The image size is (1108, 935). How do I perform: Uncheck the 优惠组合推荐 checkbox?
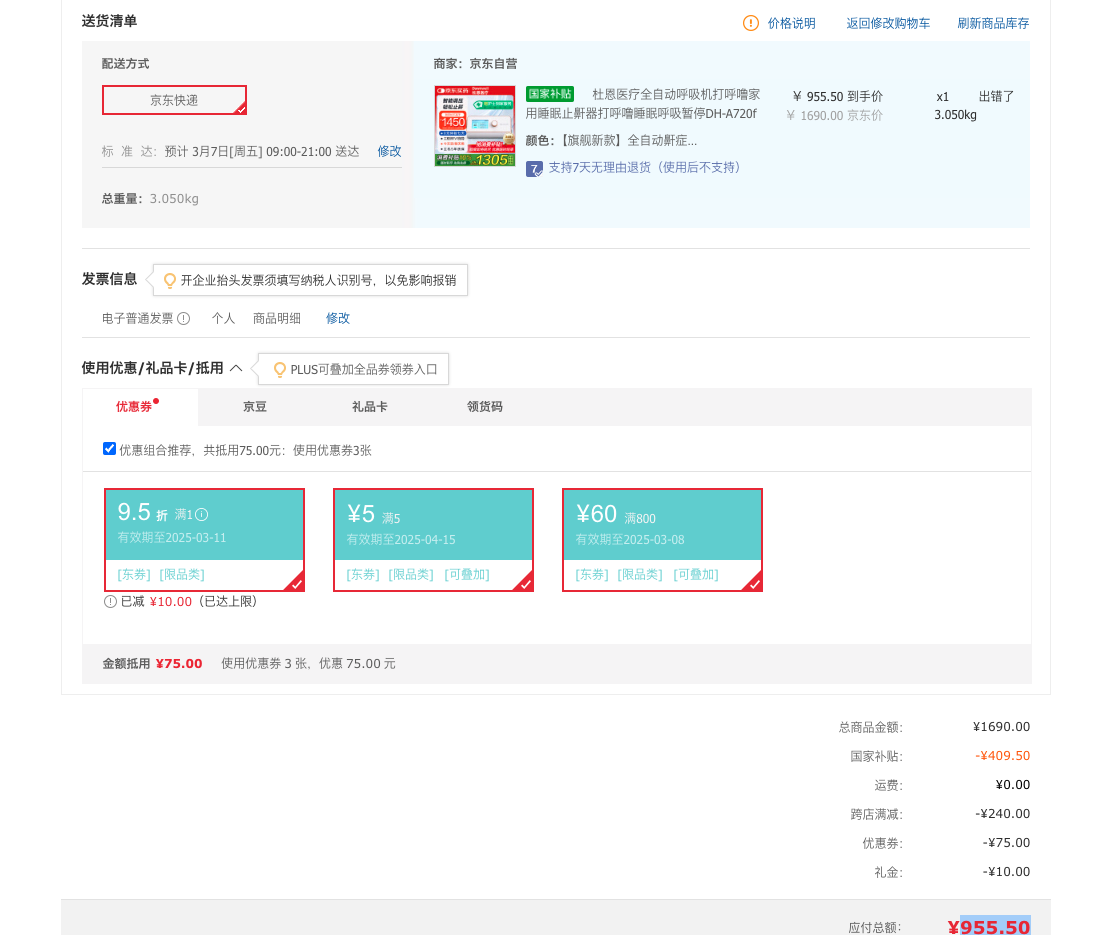coord(110,449)
